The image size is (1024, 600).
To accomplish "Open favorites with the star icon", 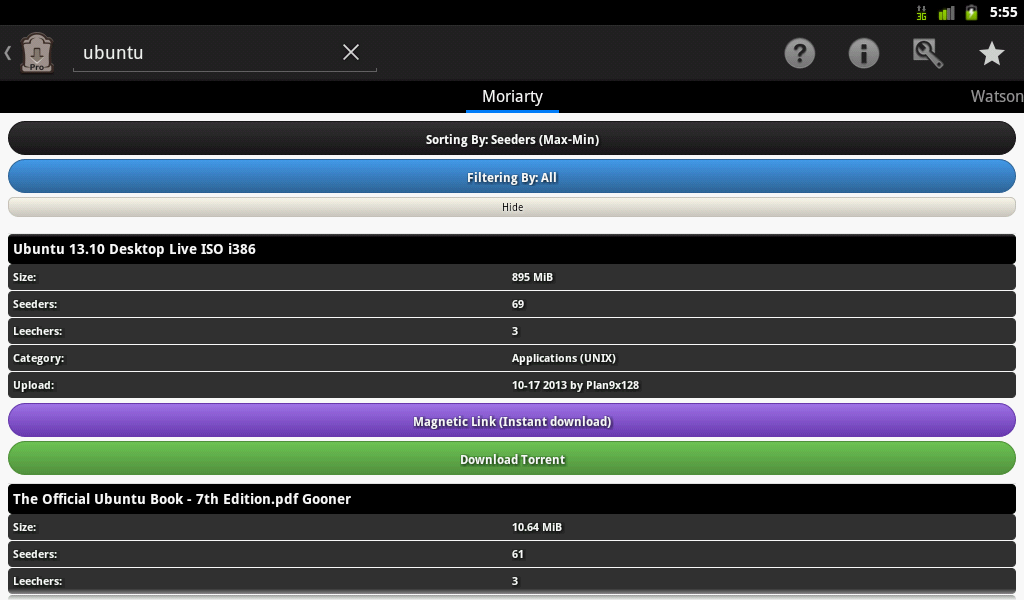I will [991, 54].
